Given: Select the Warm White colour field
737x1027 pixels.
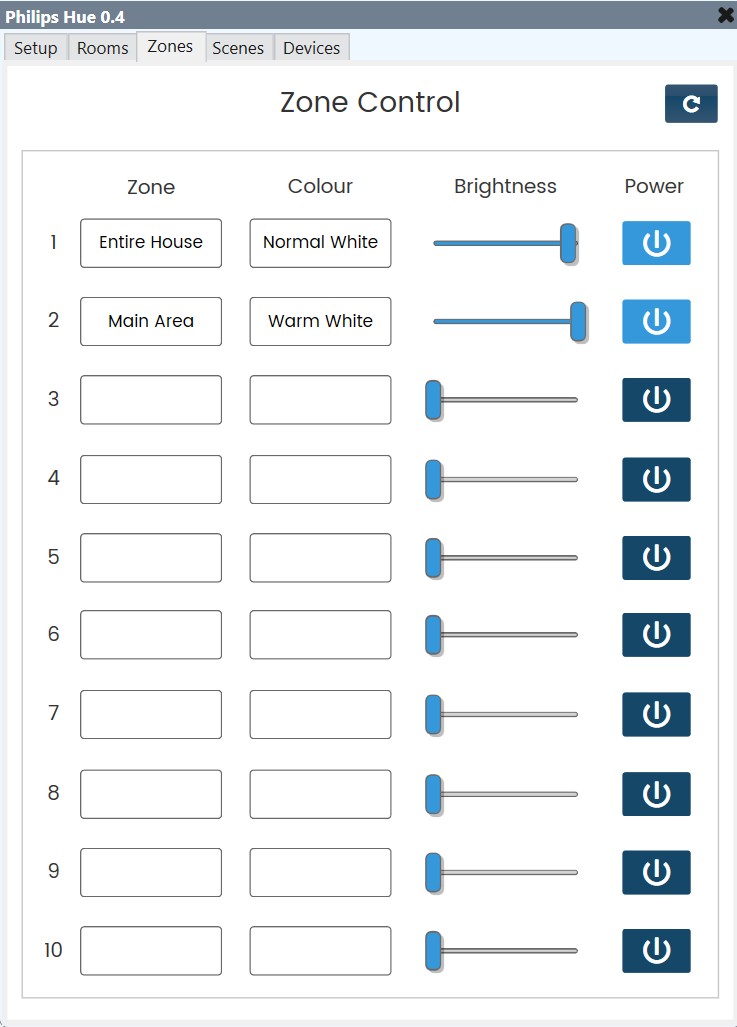Looking at the screenshot, I should 320,321.
